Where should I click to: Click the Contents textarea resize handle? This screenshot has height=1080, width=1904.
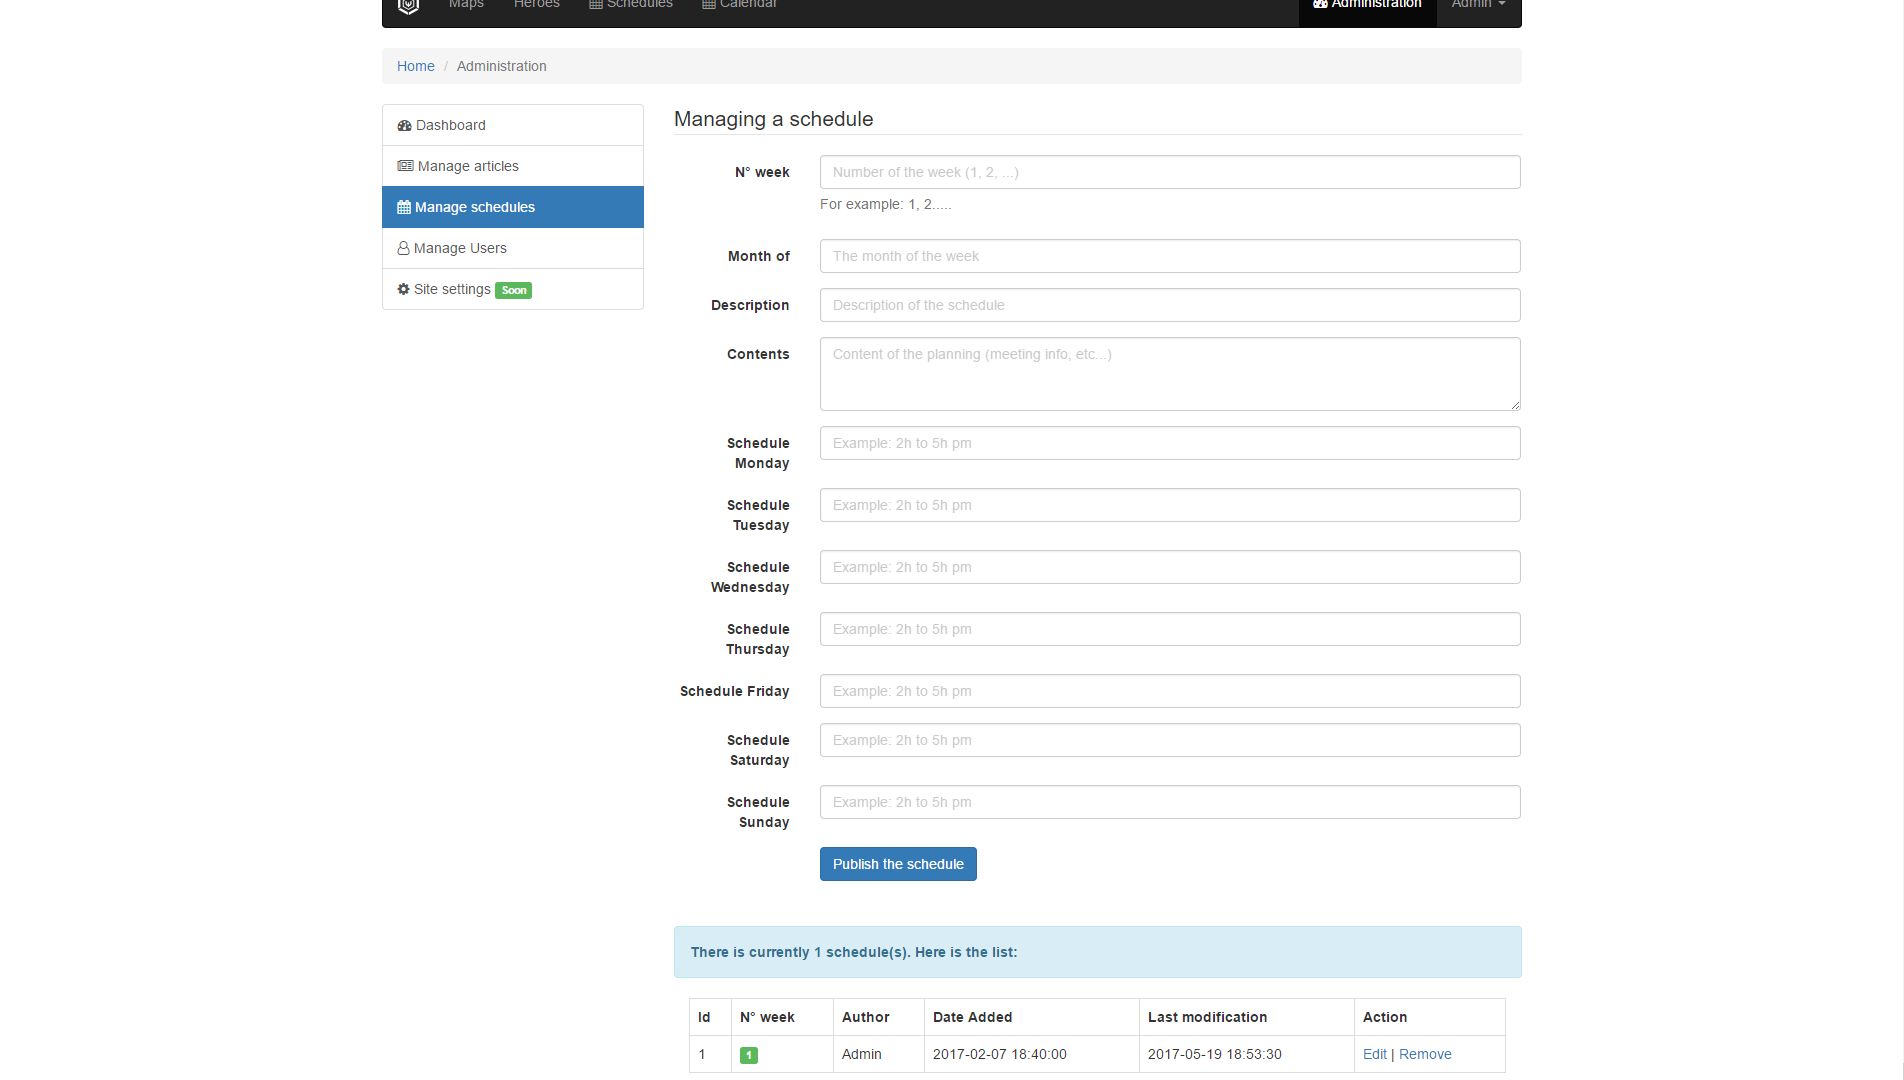click(1515, 405)
